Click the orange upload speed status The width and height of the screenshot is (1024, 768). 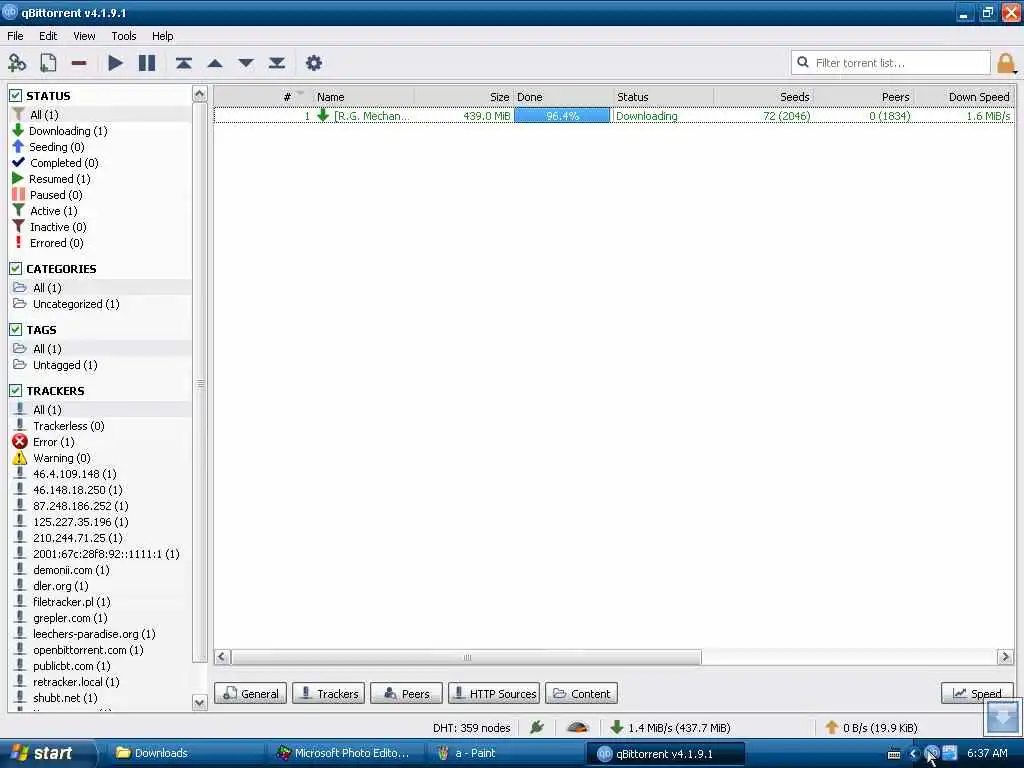[871, 728]
